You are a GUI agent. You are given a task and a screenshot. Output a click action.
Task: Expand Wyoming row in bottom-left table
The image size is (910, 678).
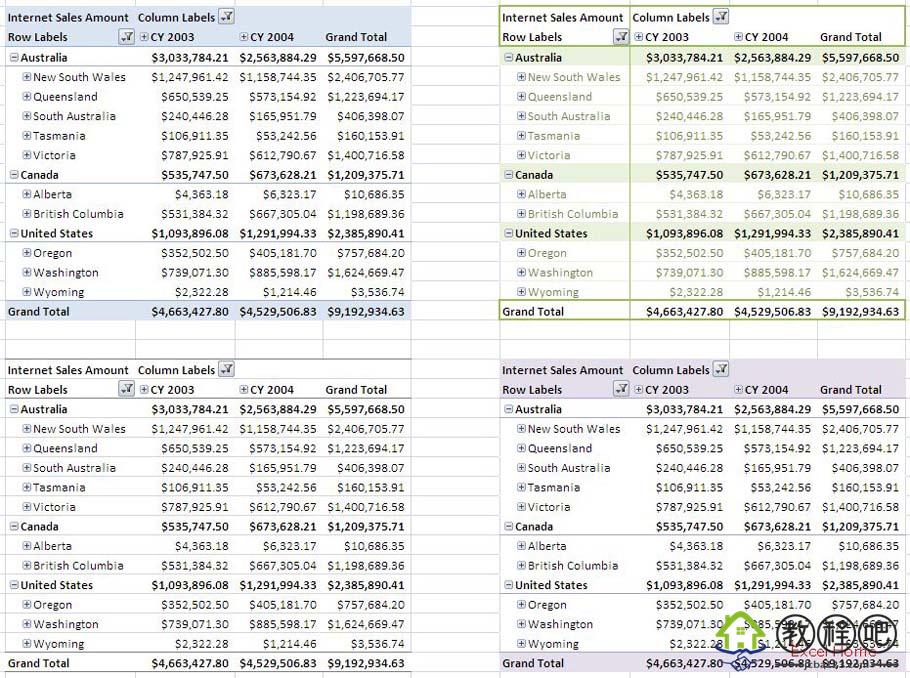27,644
